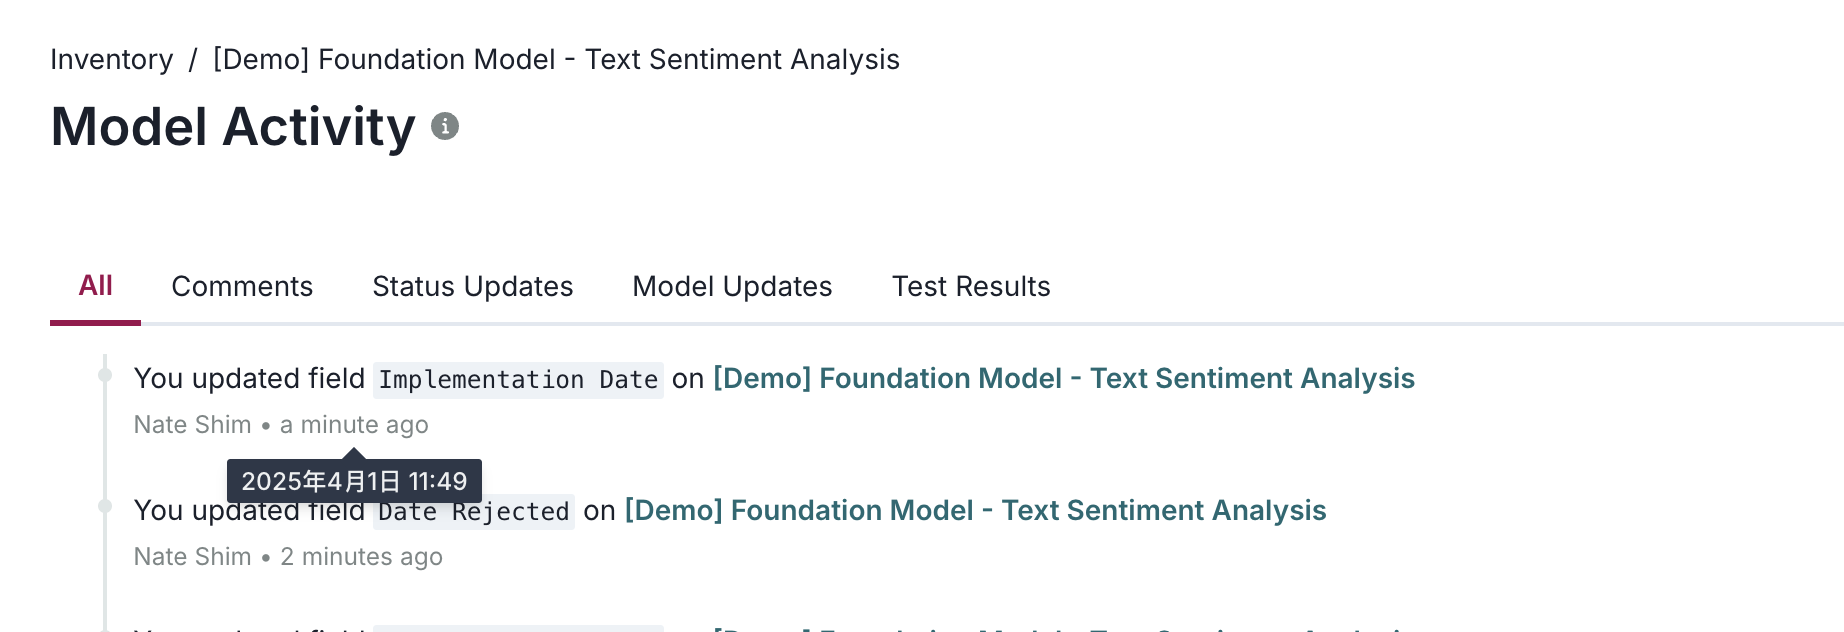The image size is (1844, 632).
Task: Click the Model Activity page heading
Action: click(x=233, y=126)
